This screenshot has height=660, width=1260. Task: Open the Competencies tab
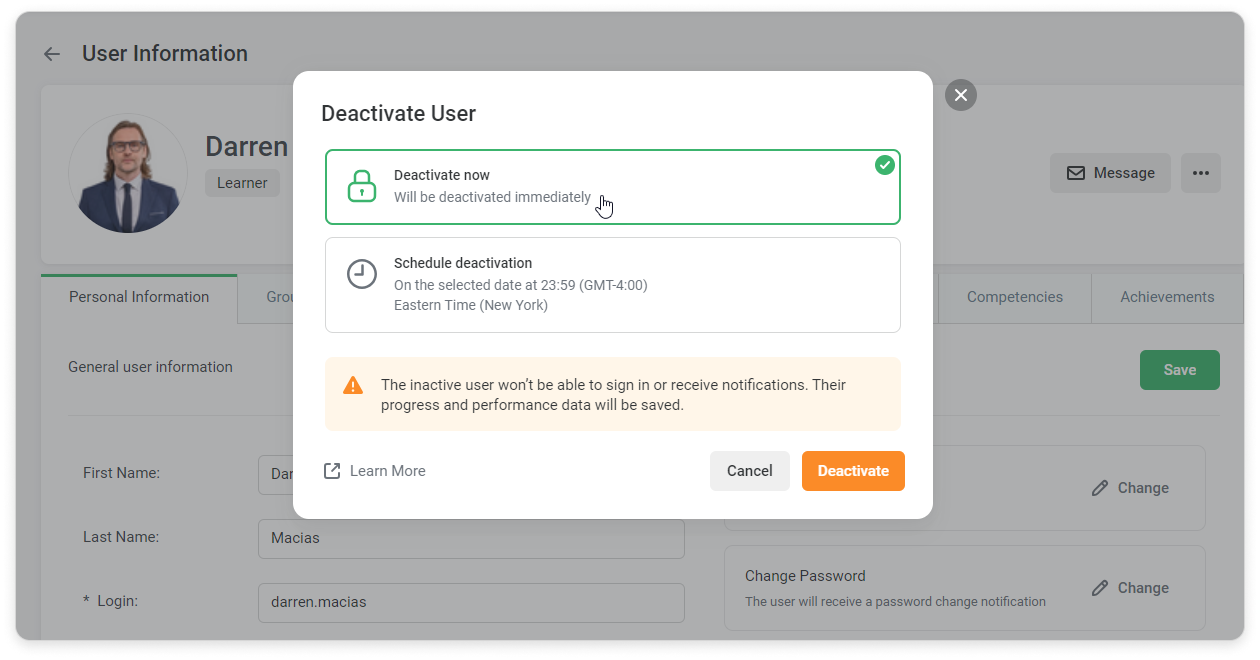[x=1014, y=297]
